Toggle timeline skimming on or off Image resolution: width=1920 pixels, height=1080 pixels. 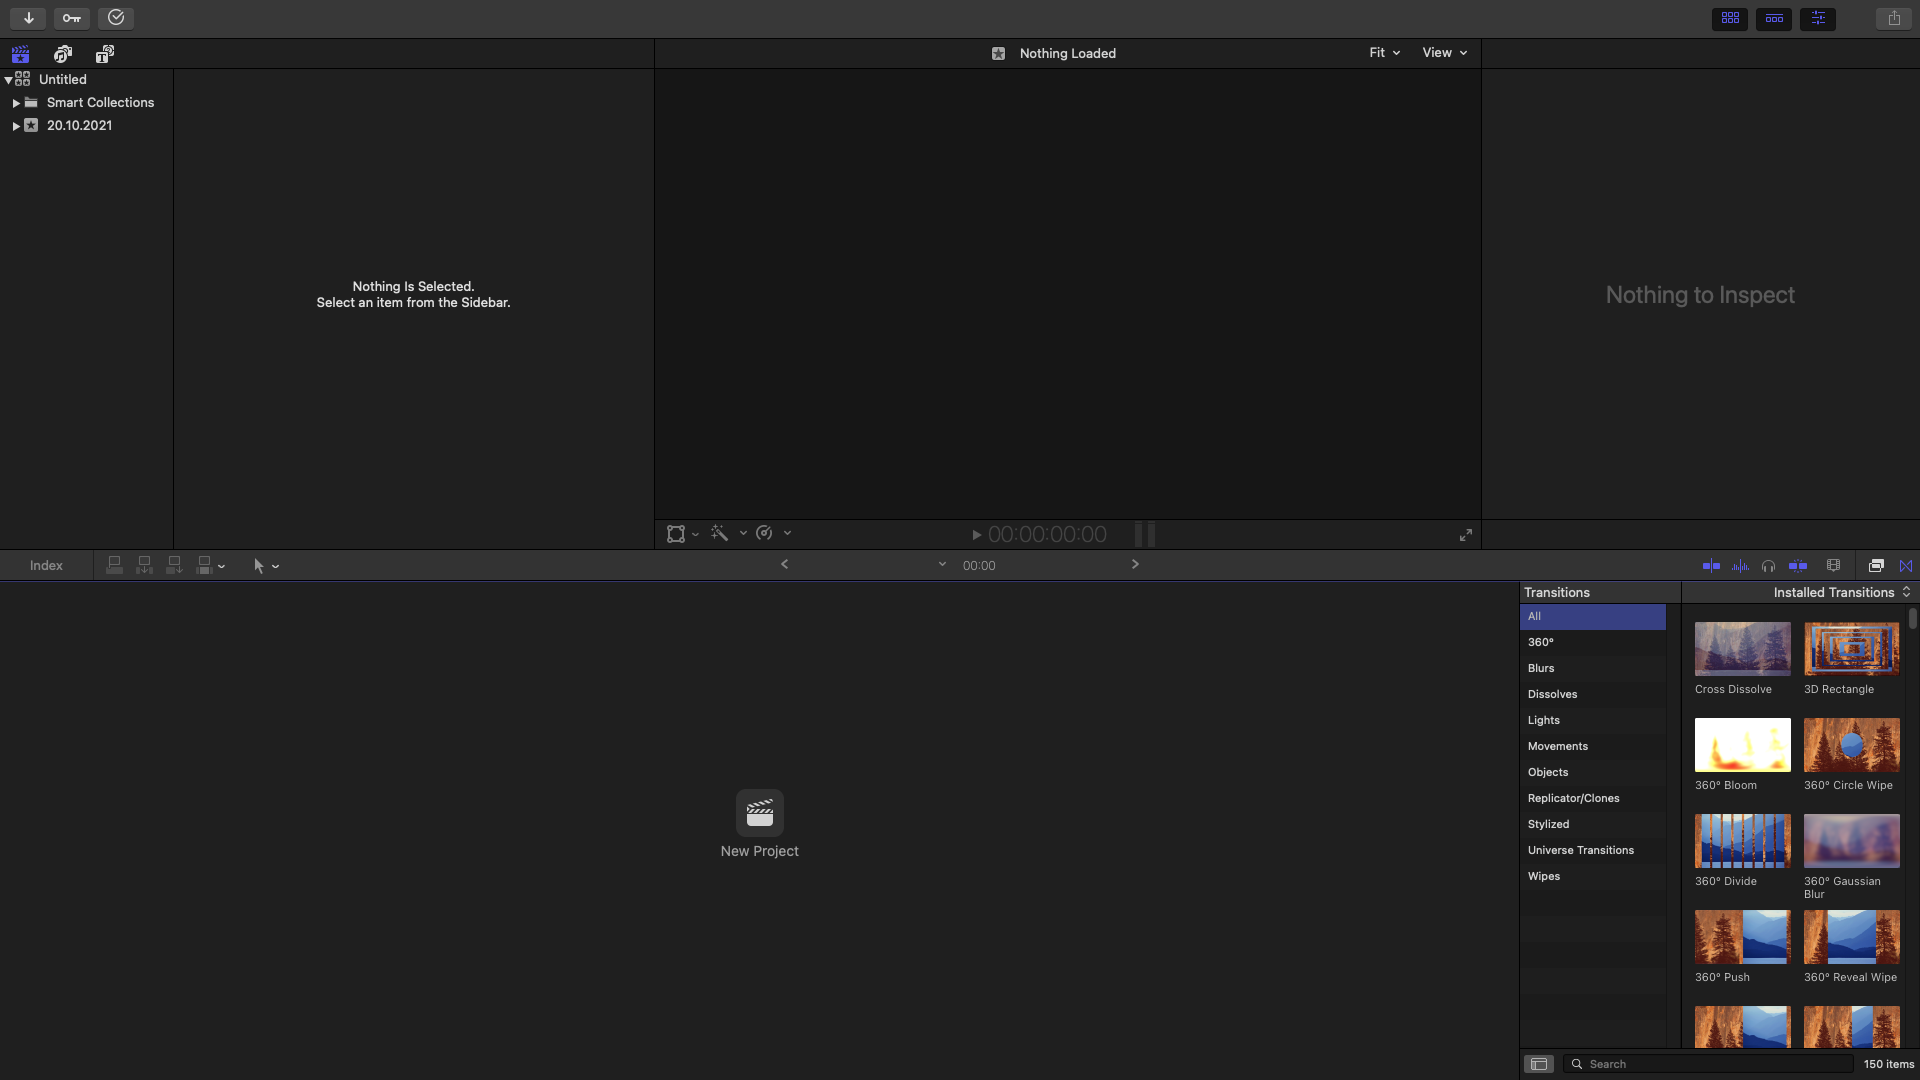click(x=1711, y=566)
